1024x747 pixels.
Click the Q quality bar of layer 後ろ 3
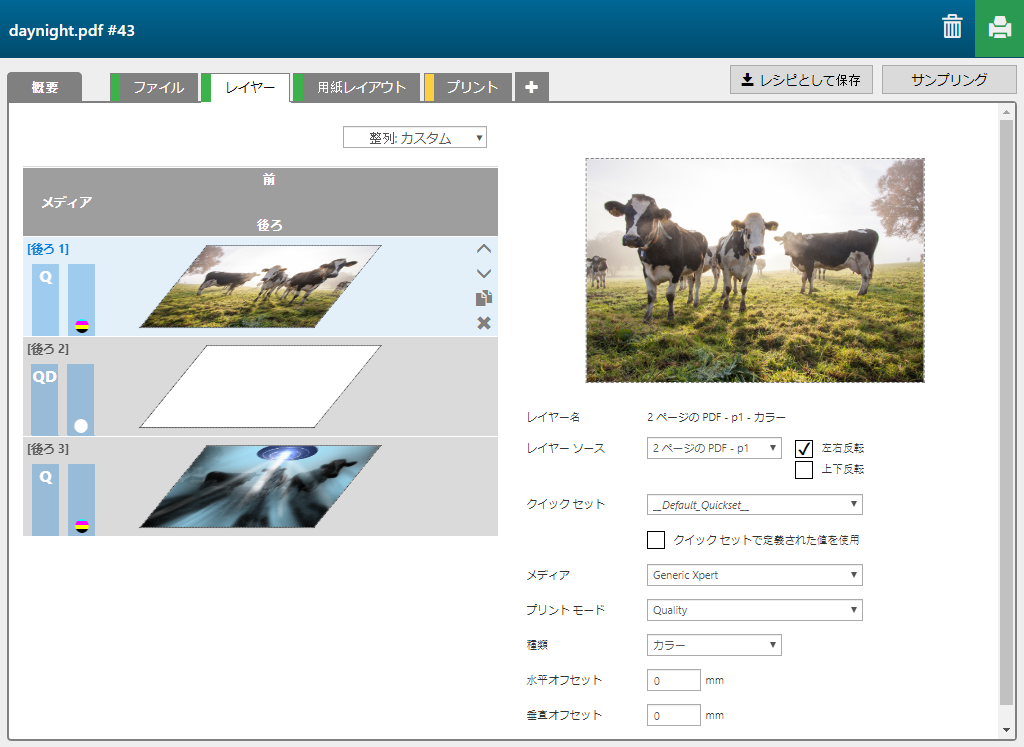pos(45,500)
